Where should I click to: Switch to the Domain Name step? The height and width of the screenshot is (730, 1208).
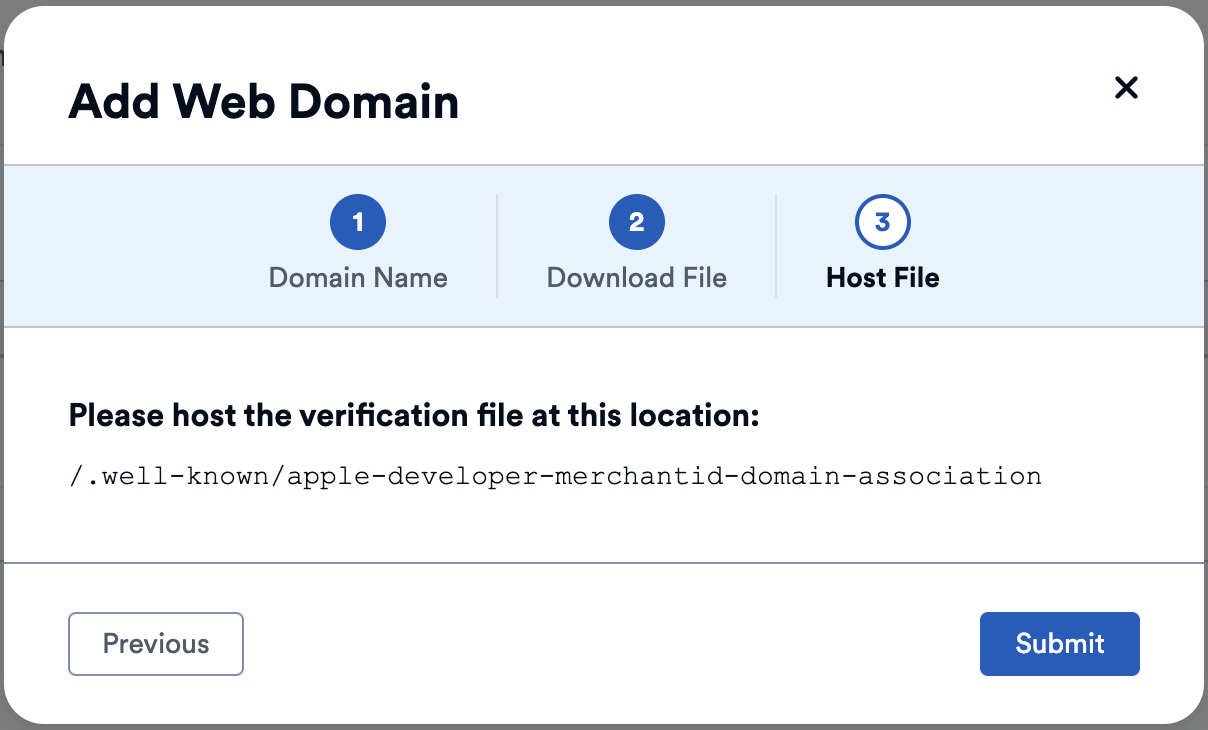tap(358, 277)
